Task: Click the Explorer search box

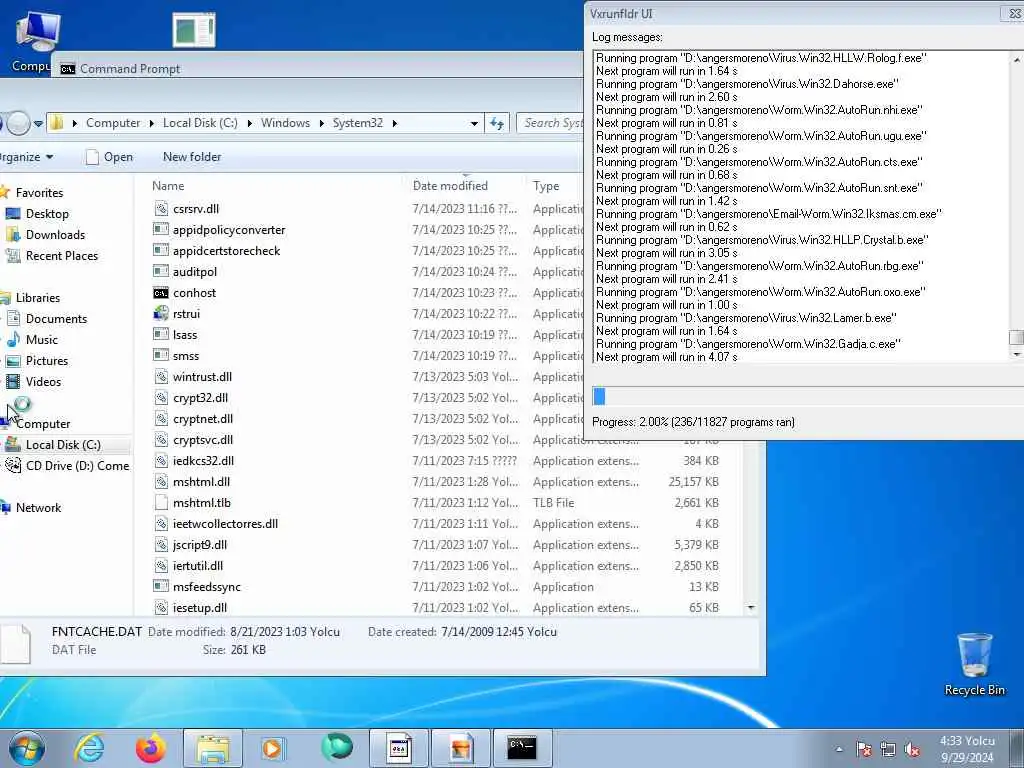Action: tap(552, 123)
